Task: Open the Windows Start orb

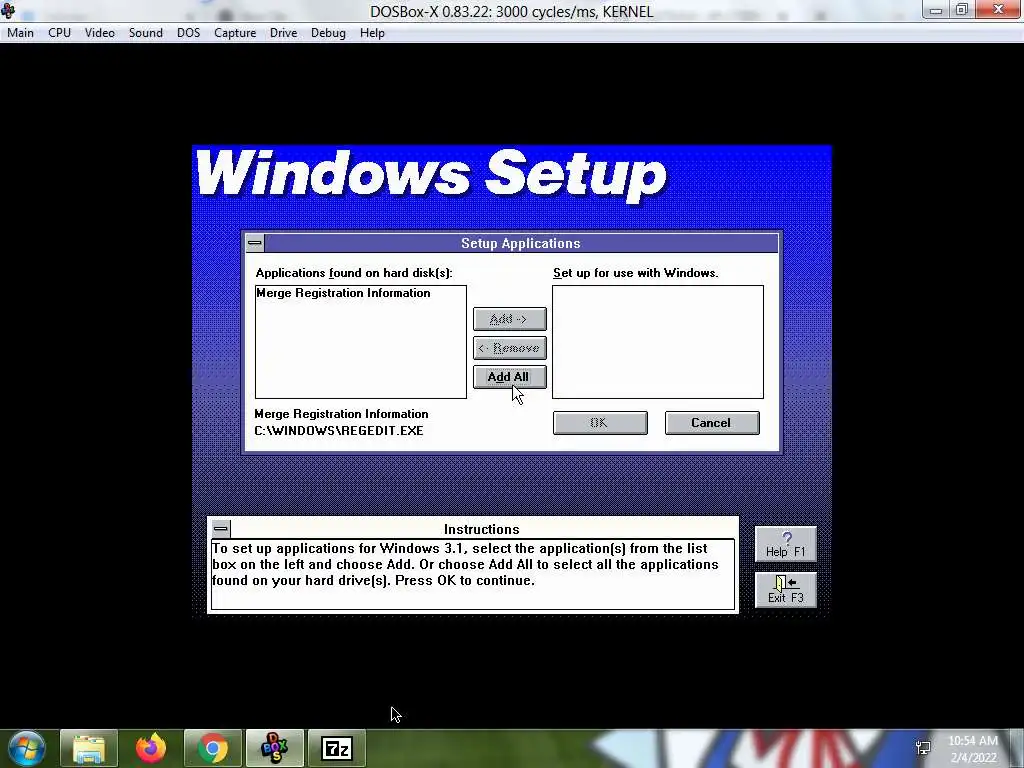Action: point(27,748)
